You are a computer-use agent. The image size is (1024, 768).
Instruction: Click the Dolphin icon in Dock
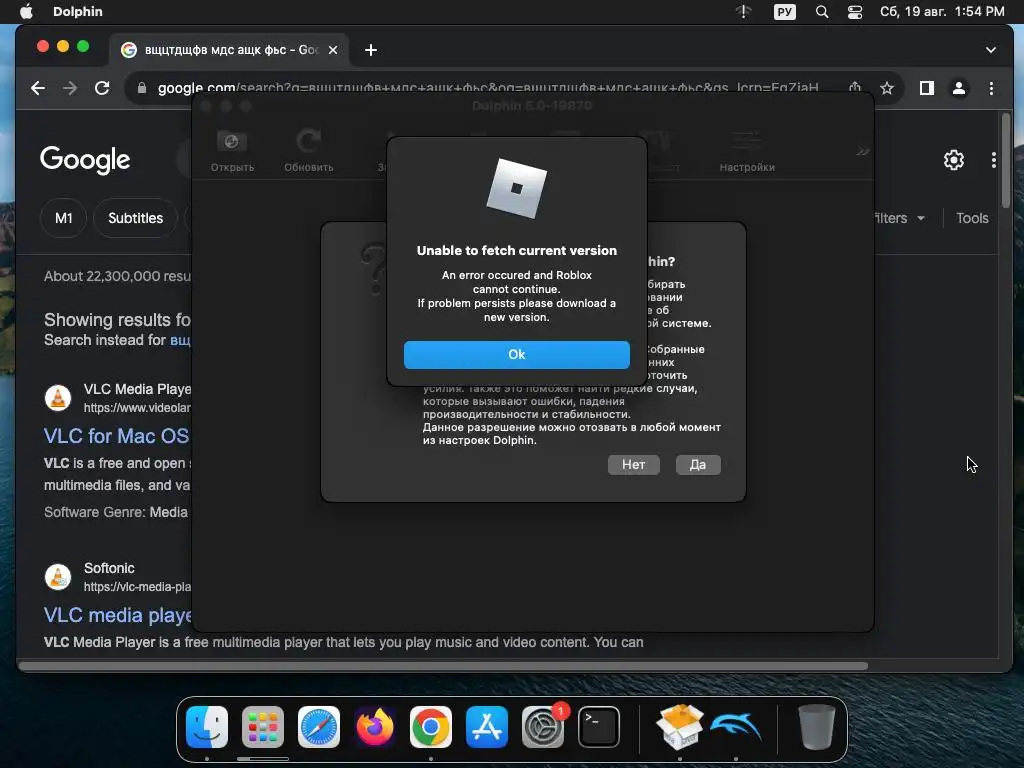pos(736,727)
